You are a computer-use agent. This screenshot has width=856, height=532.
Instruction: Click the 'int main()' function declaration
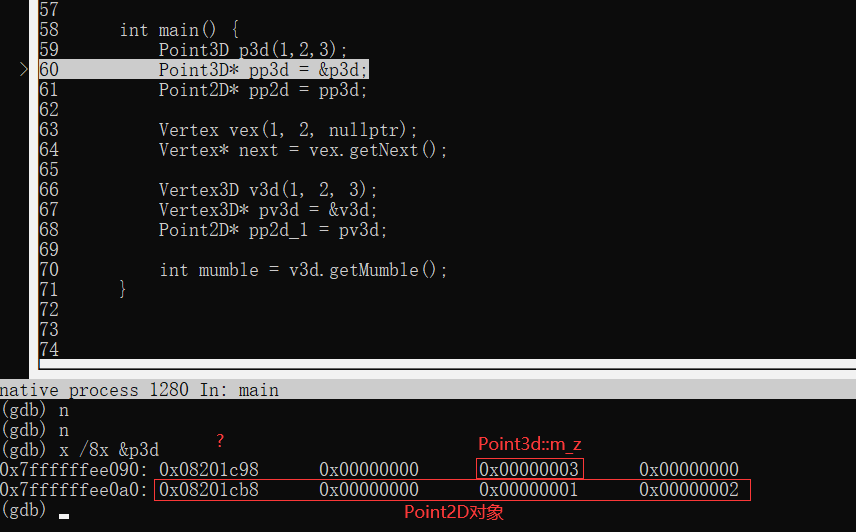click(x=179, y=30)
